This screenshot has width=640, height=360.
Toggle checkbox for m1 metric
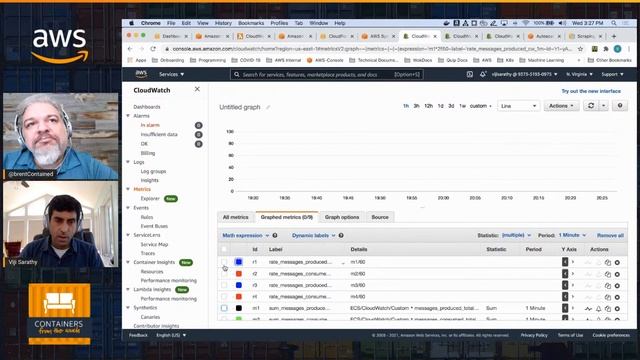[224, 308]
